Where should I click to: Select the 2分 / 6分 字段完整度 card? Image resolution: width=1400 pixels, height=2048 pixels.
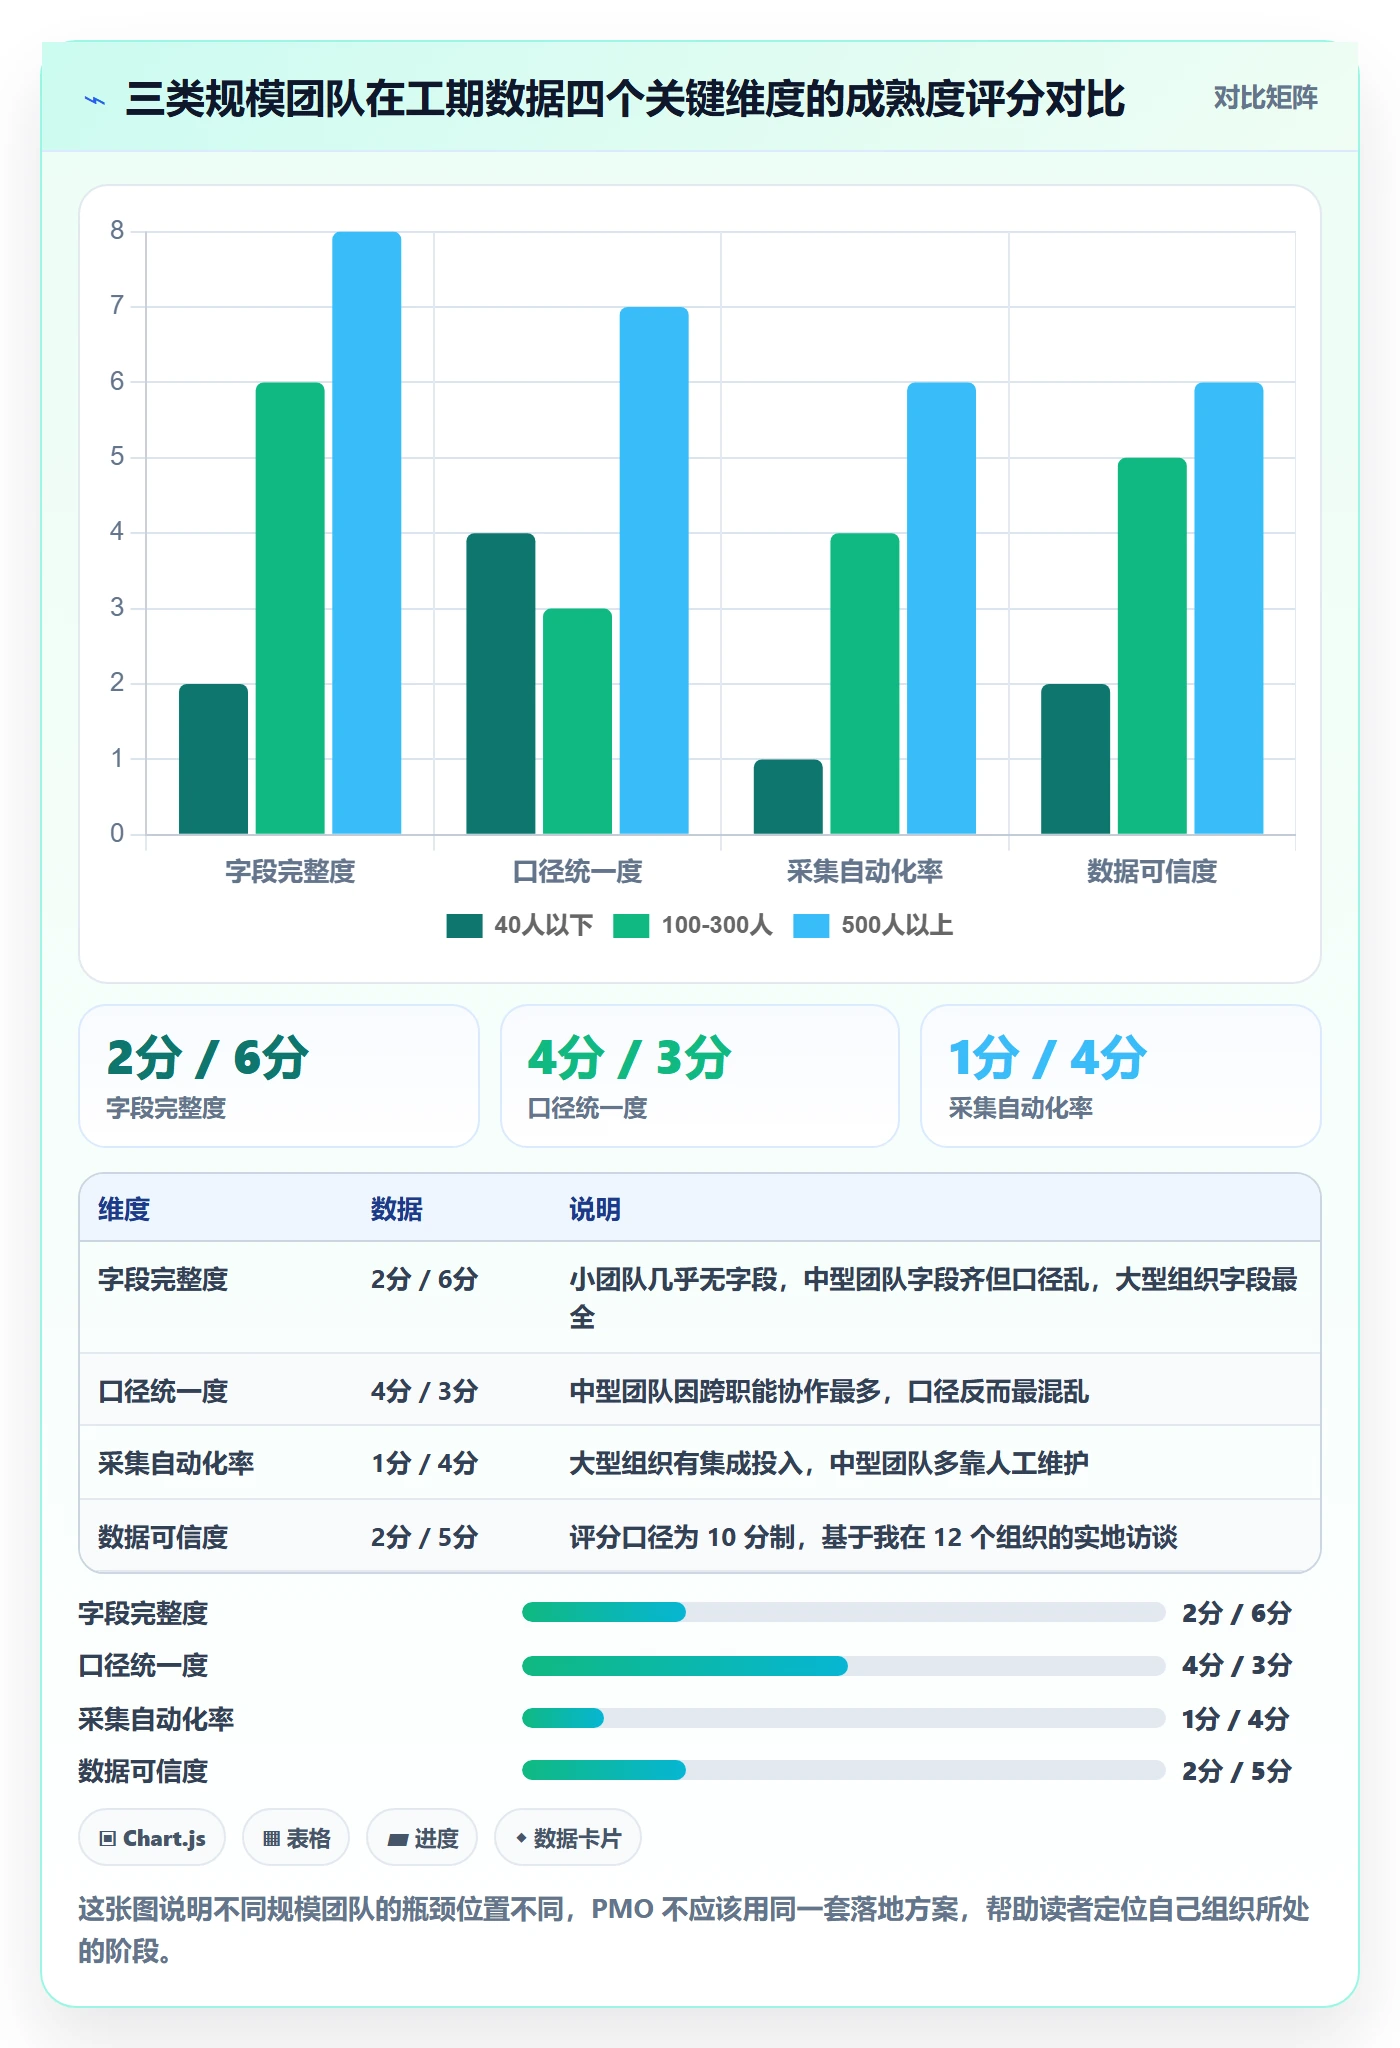point(279,1076)
